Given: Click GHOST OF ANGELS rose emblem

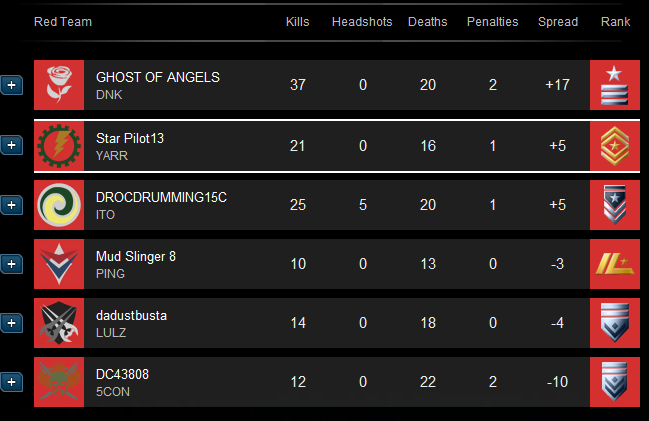Looking at the screenshot, I should pos(59,85).
